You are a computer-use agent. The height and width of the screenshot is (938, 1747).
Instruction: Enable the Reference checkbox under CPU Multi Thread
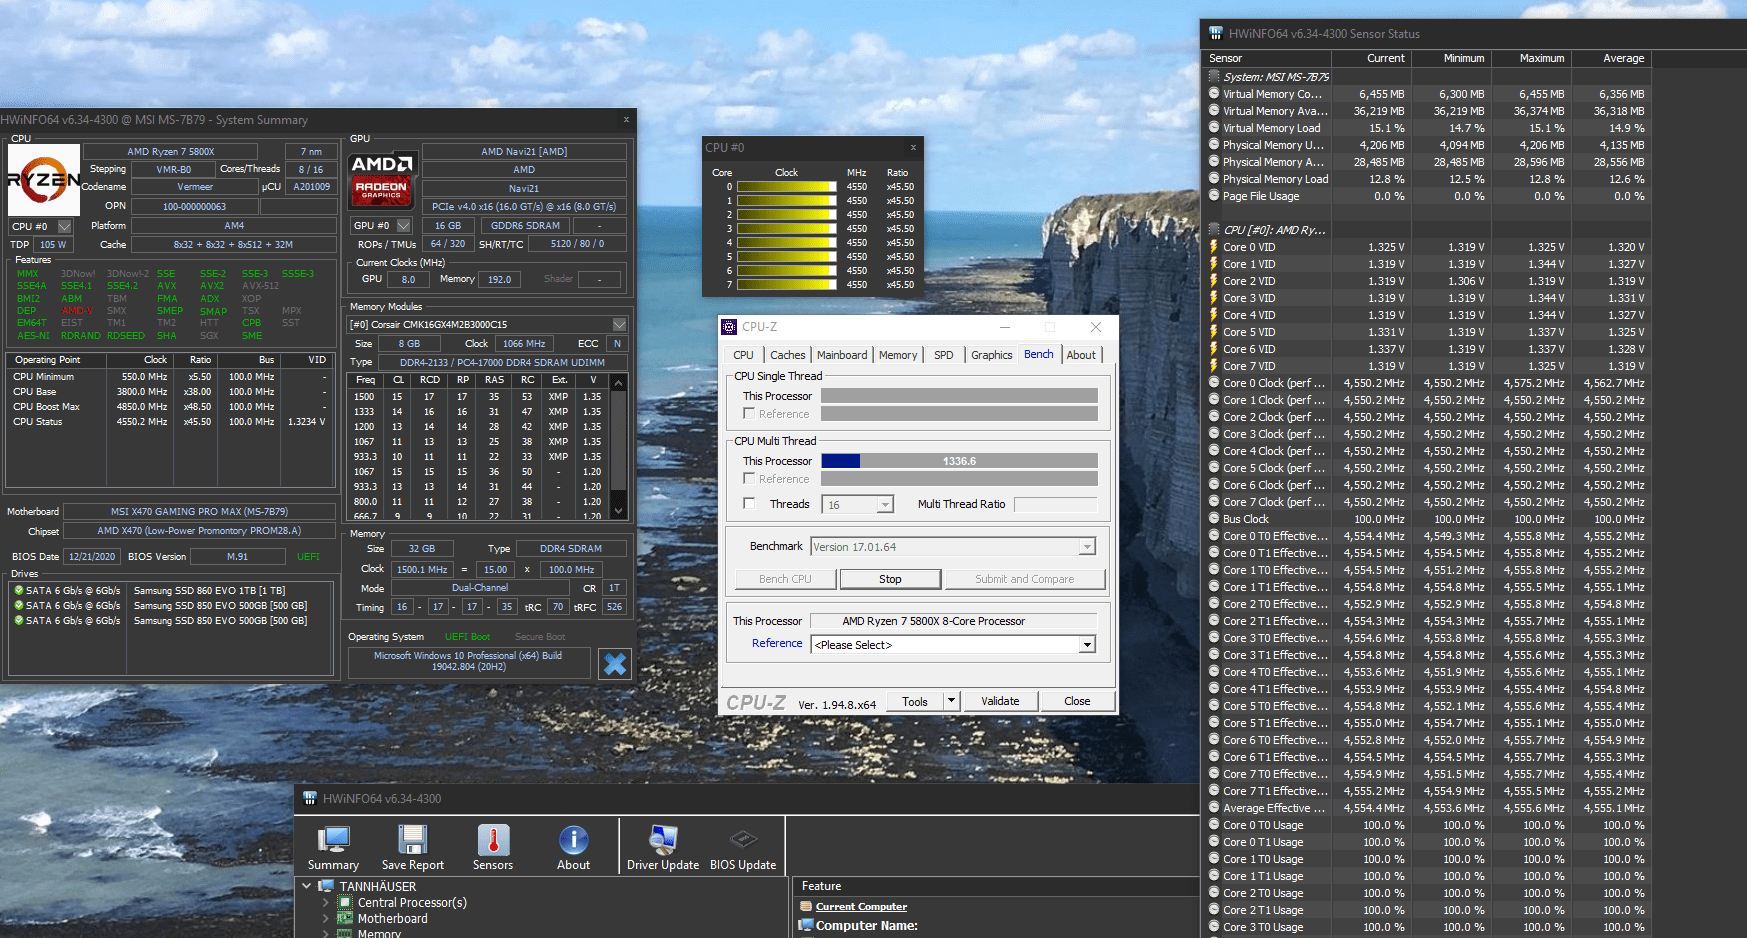pos(749,478)
